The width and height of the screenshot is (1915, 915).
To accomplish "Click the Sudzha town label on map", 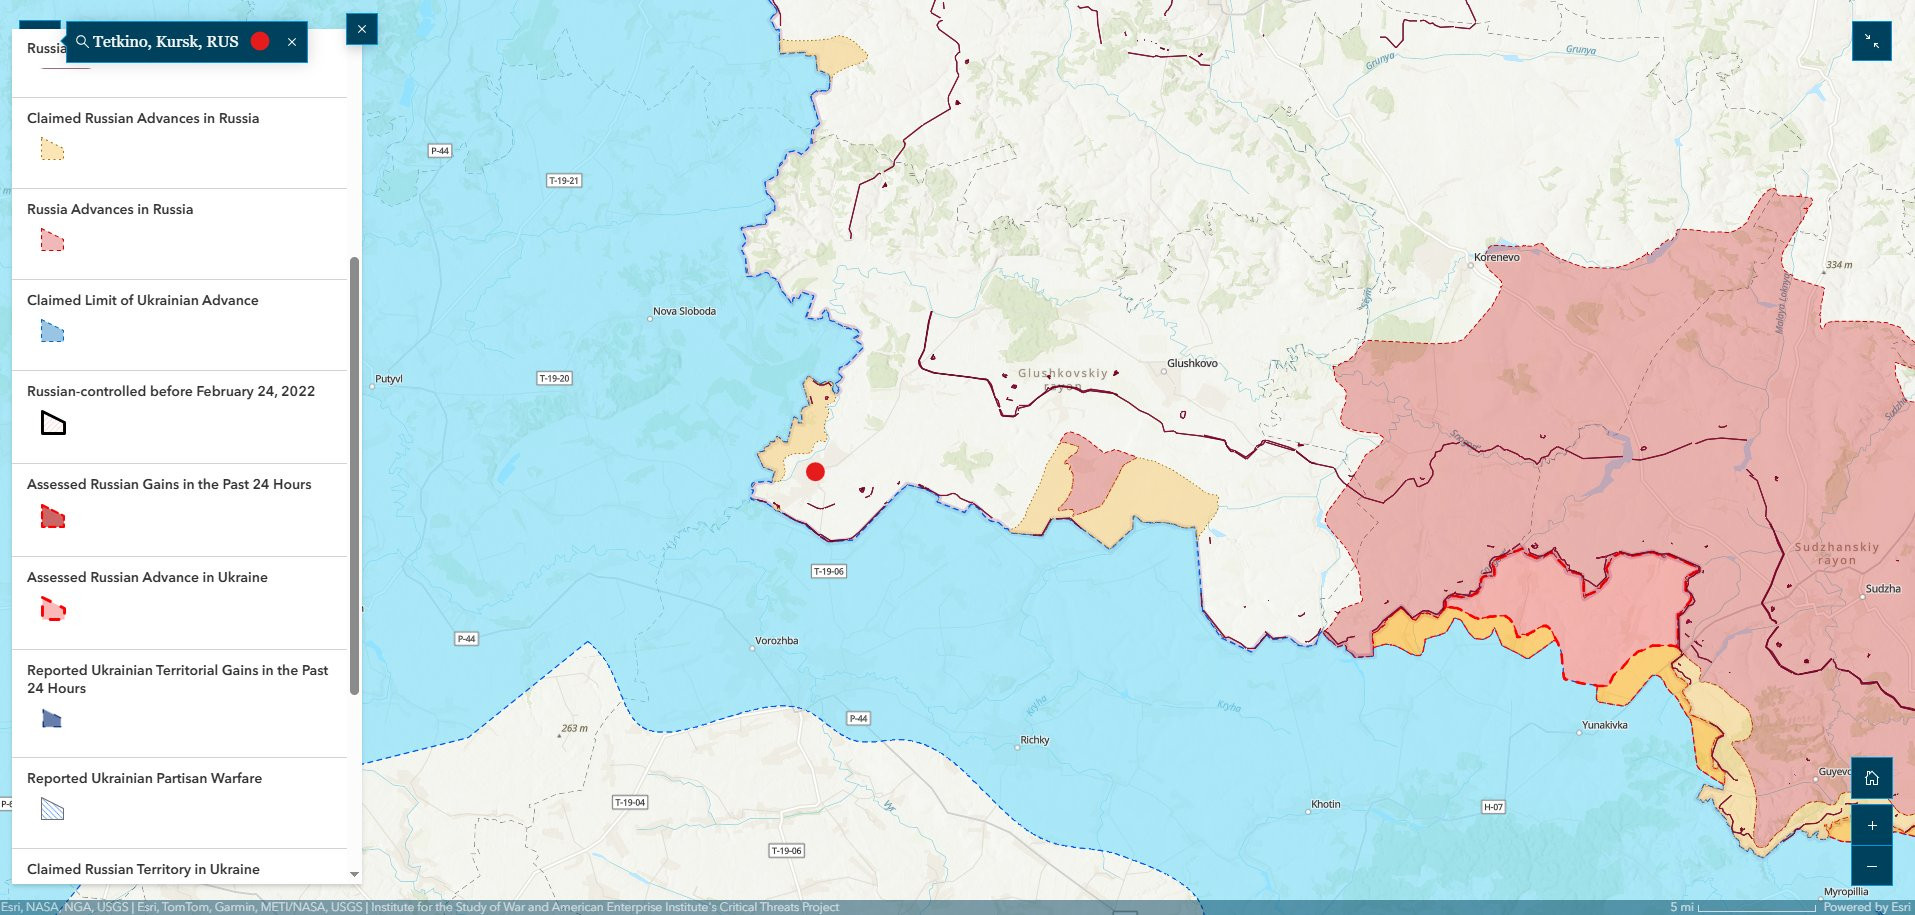I will (1882, 589).
